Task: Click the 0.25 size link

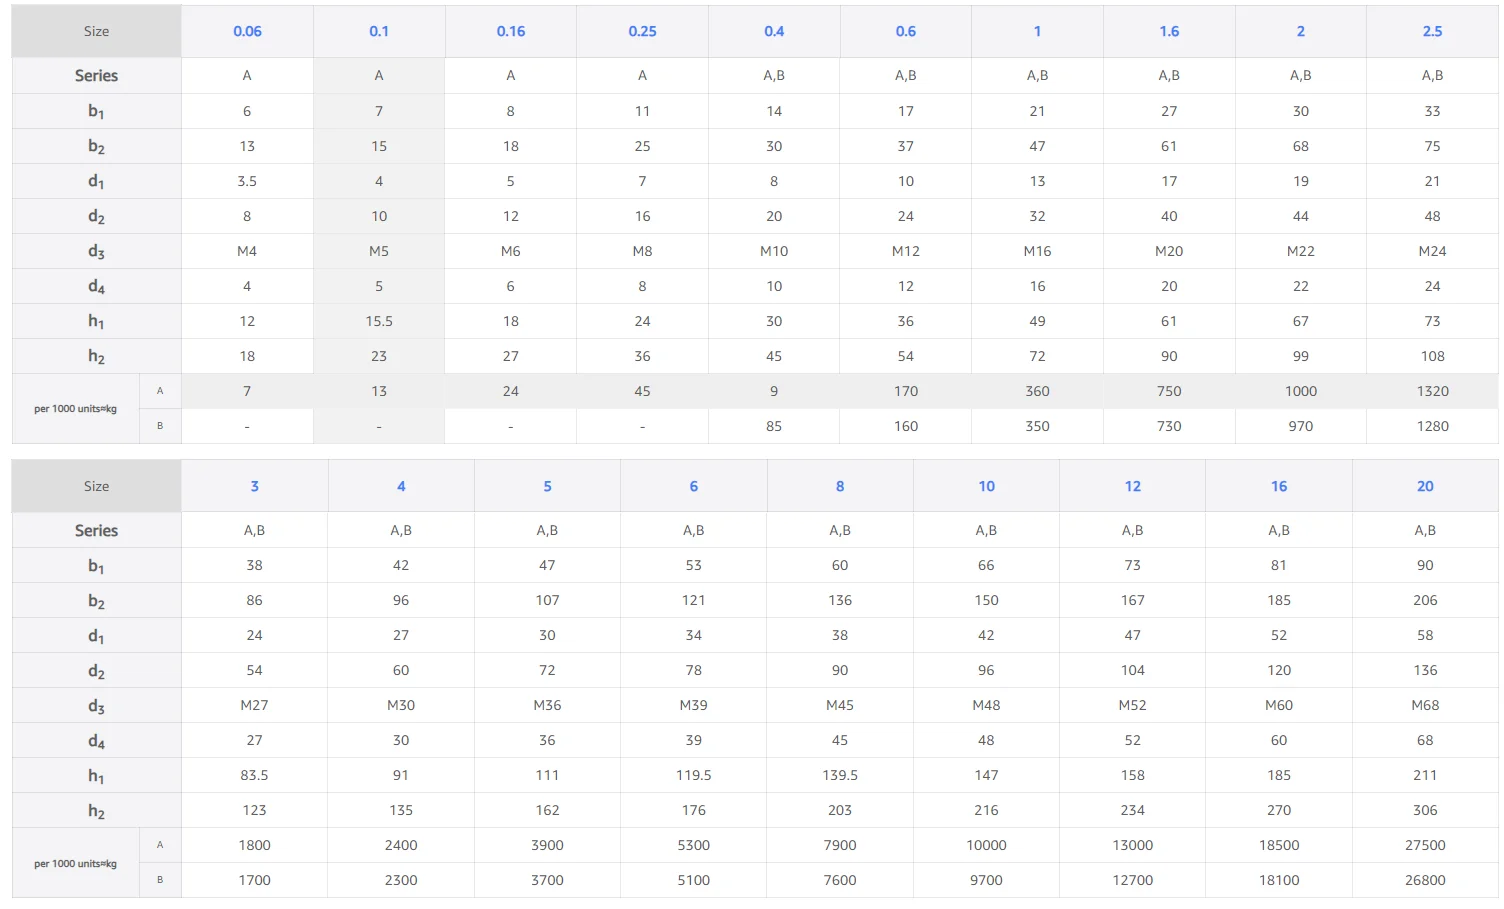Action: pos(642,31)
